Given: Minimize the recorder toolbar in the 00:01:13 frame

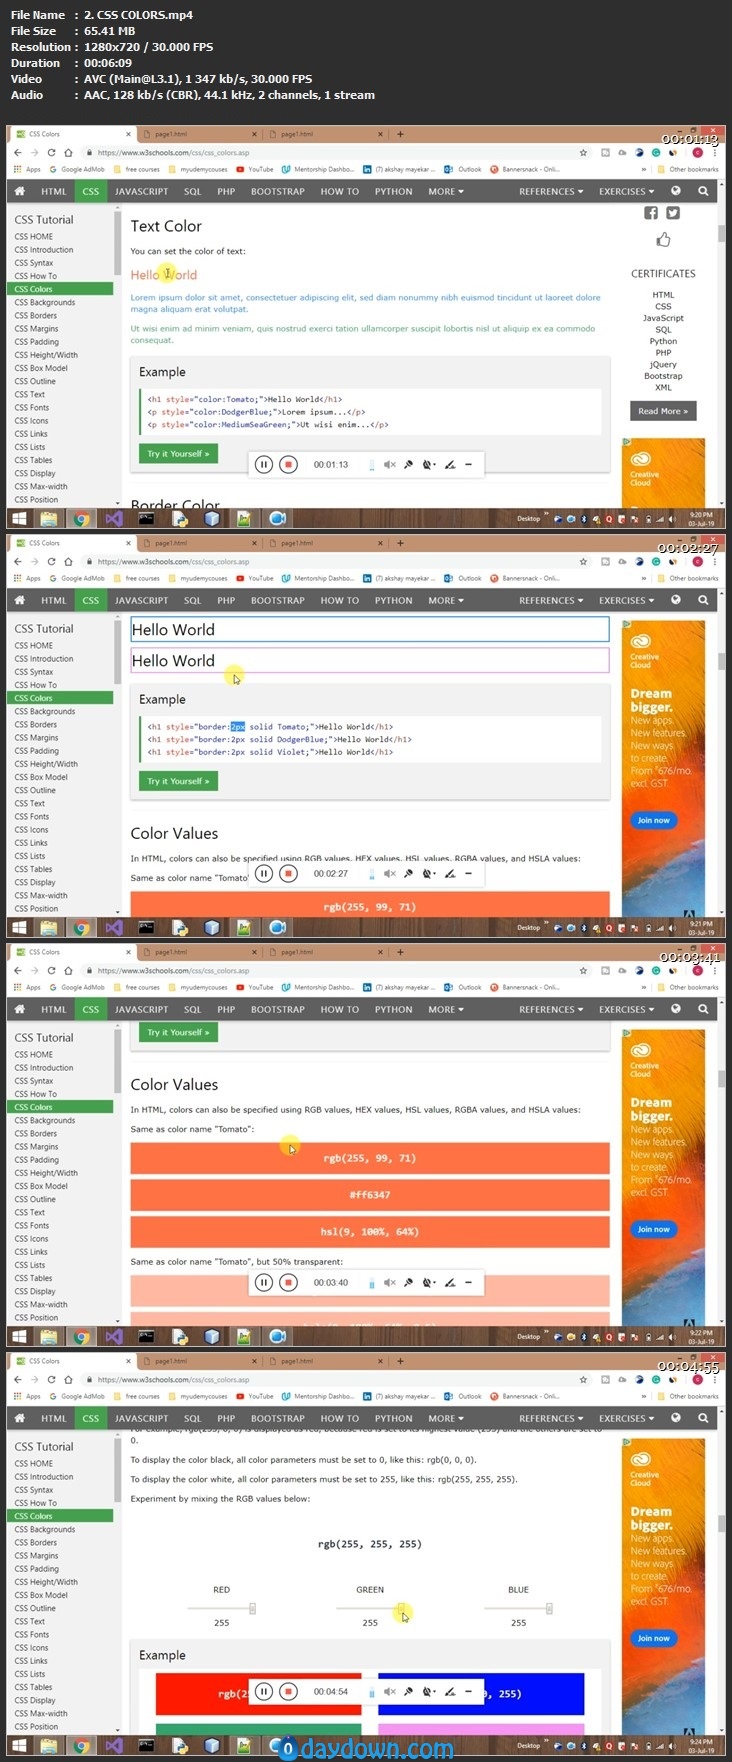Looking at the screenshot, I should point(468,464).
